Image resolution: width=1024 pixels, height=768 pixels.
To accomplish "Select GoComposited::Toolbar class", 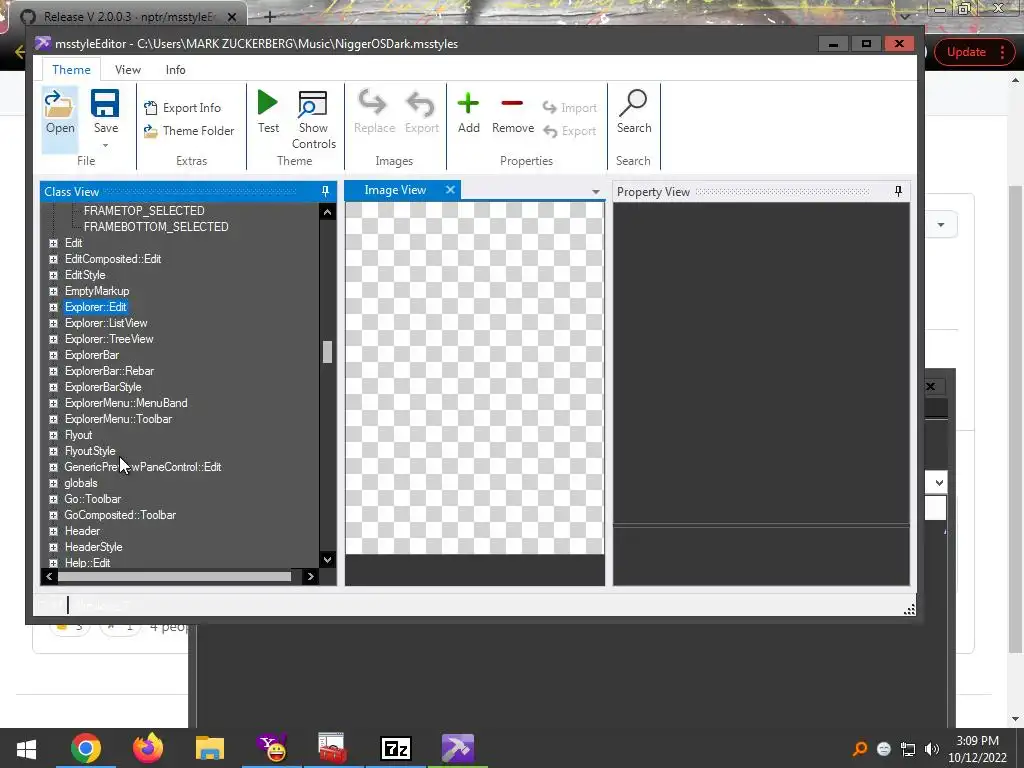I will coord(120,515).
